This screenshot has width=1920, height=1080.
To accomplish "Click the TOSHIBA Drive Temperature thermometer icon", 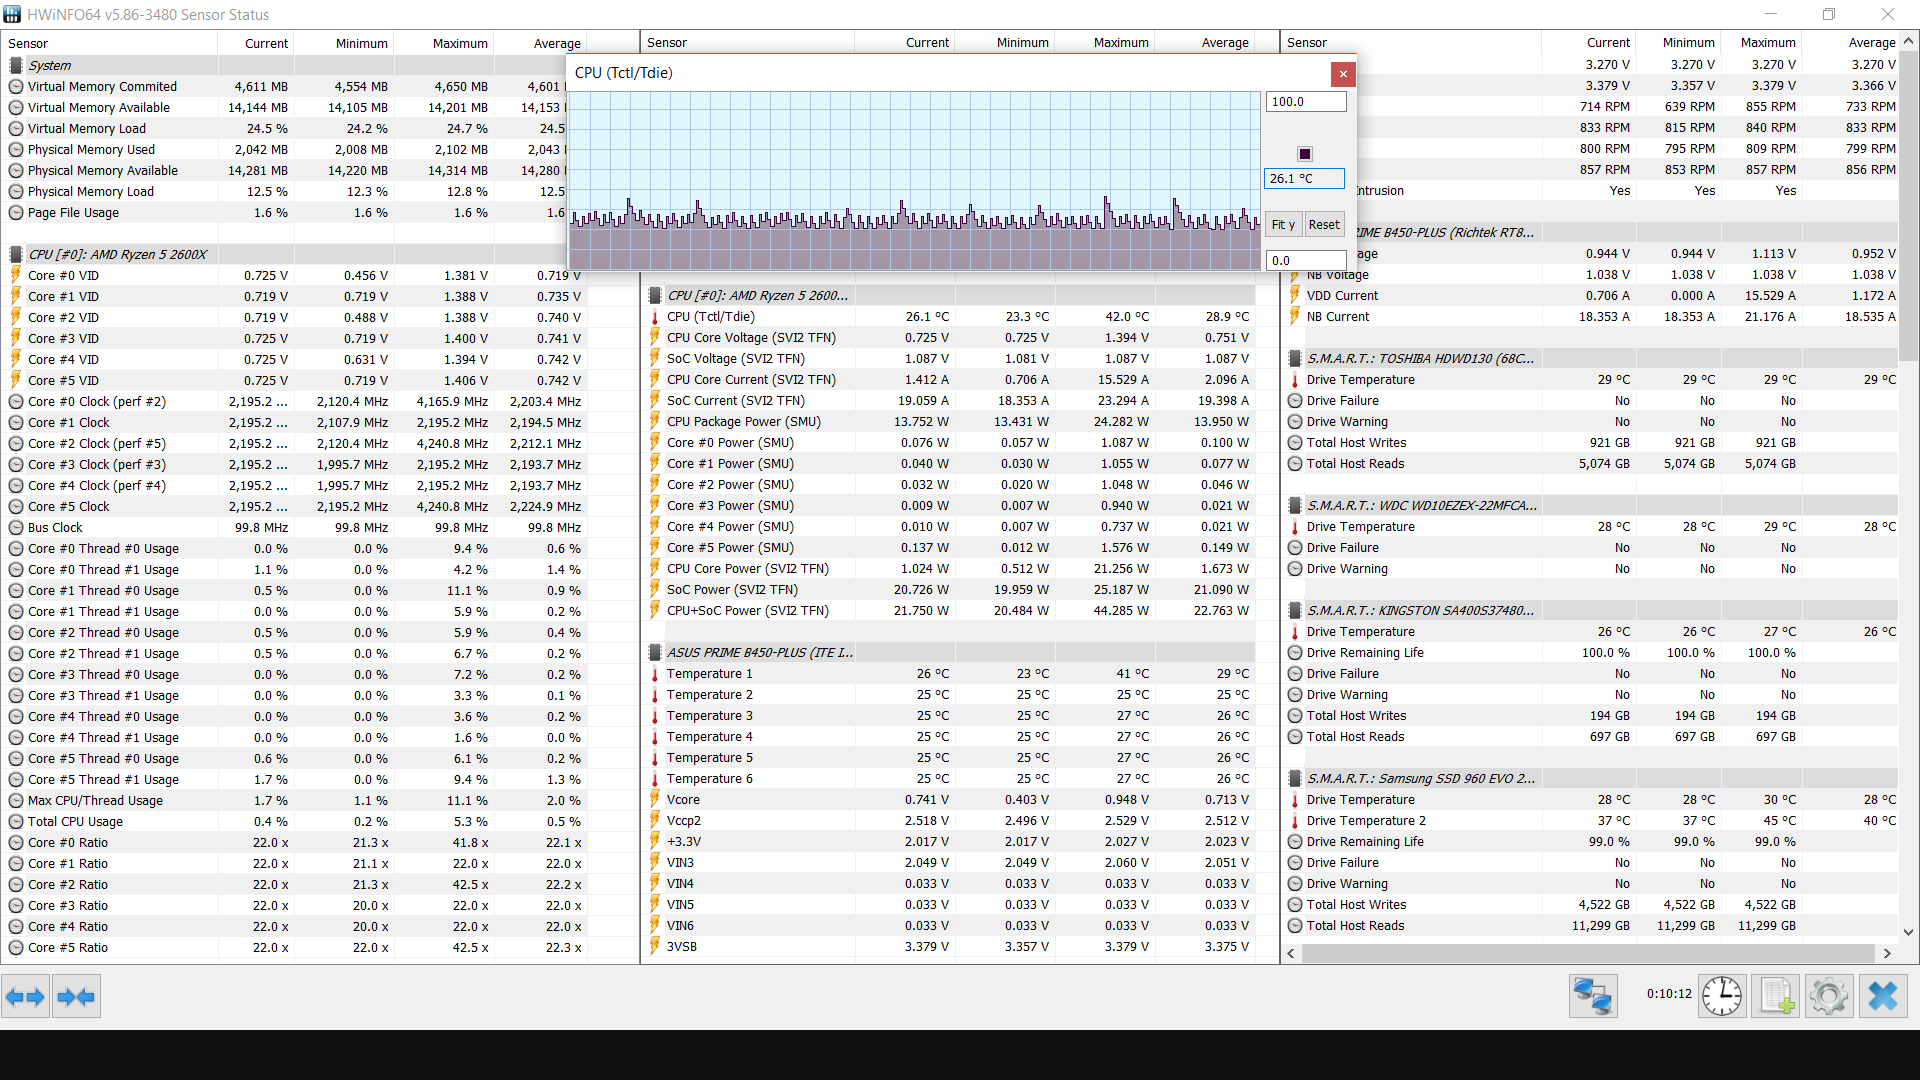I will [1295, 380].
